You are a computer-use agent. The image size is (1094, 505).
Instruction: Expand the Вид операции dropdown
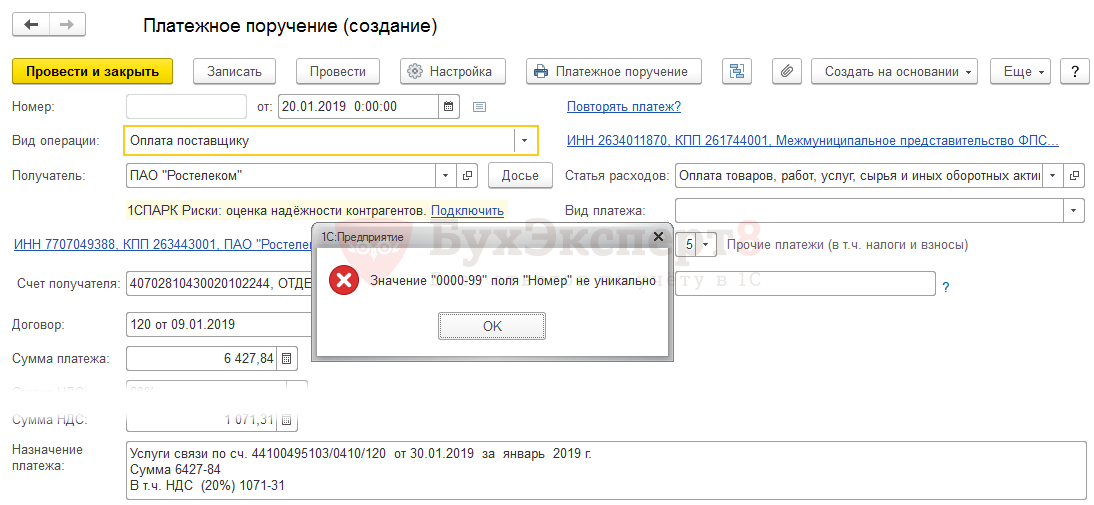pos(525,141)
